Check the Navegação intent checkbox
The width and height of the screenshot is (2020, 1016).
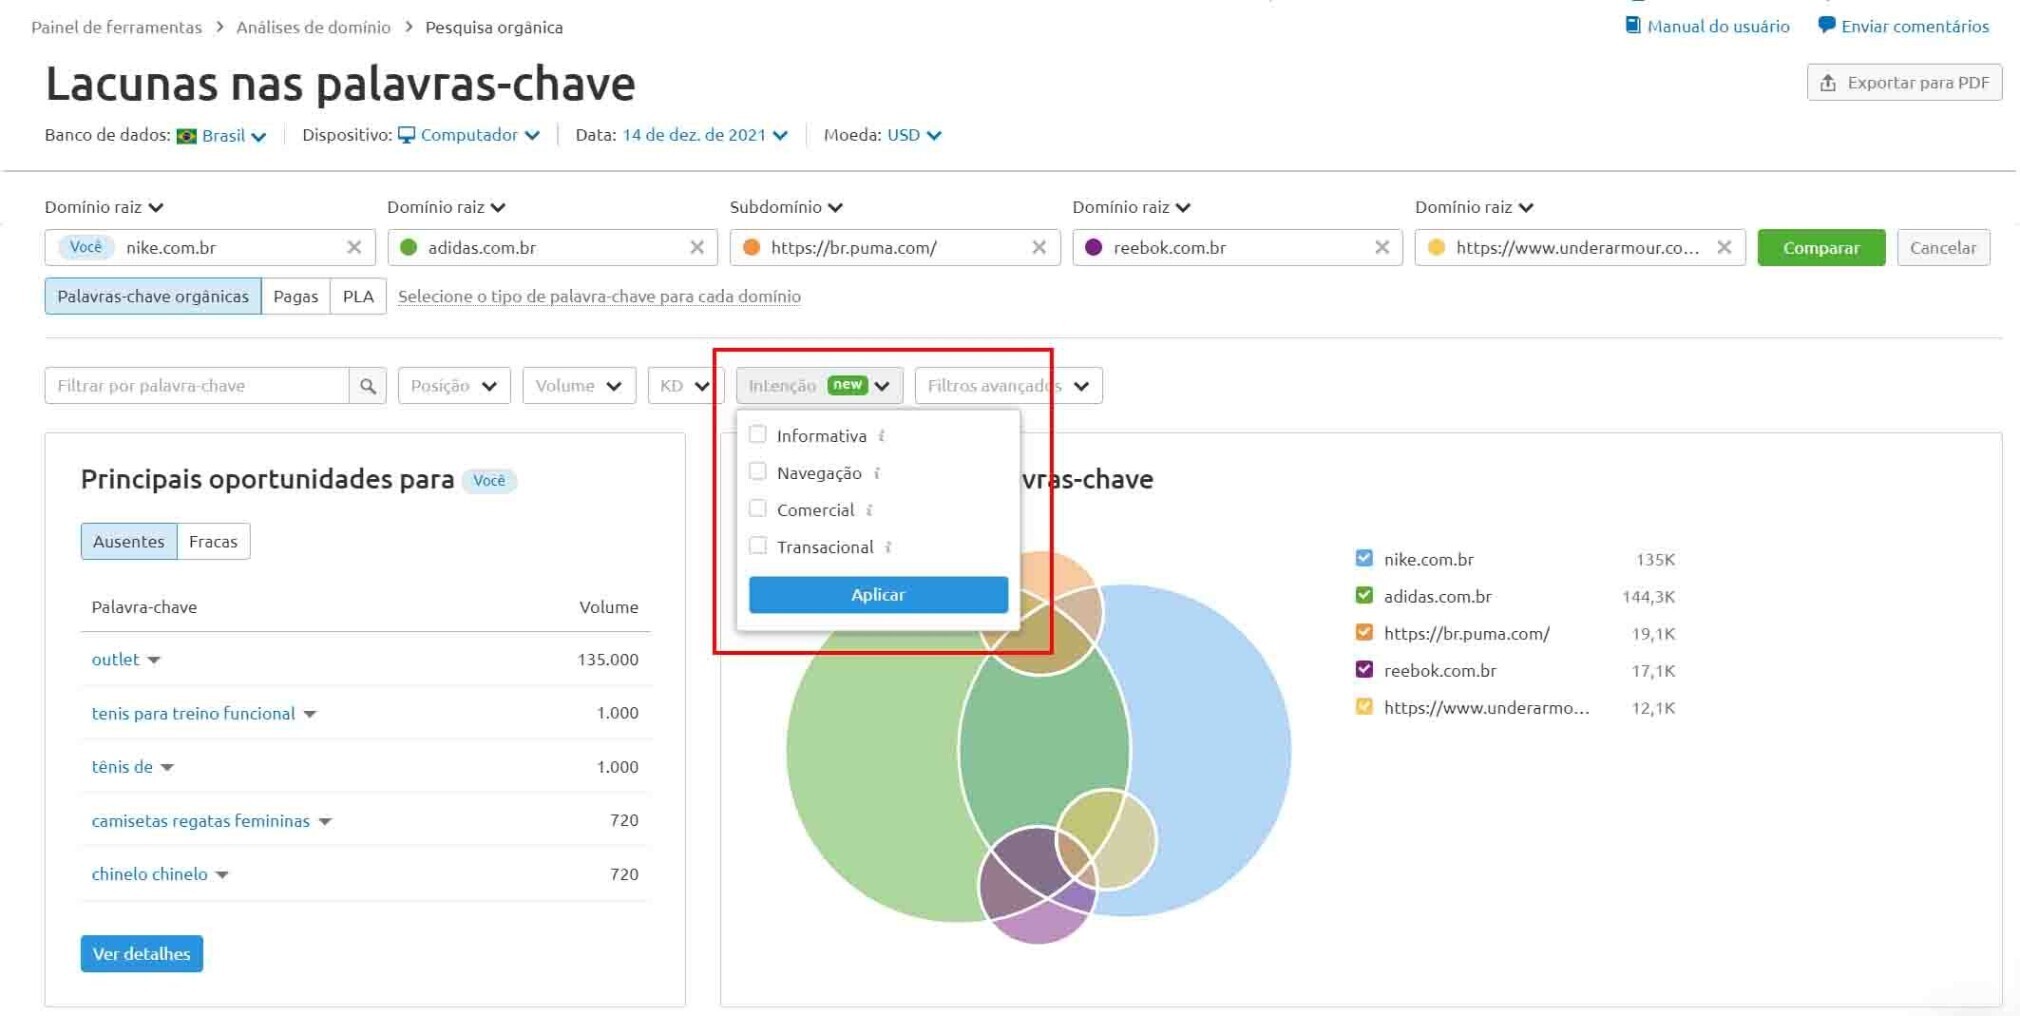coord(758,471)
